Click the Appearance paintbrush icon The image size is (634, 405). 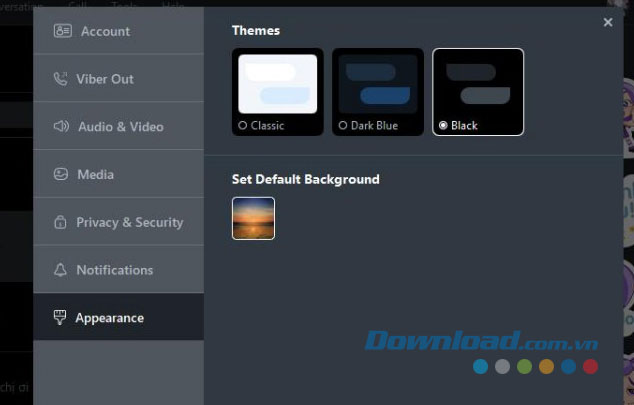[60, 317]
